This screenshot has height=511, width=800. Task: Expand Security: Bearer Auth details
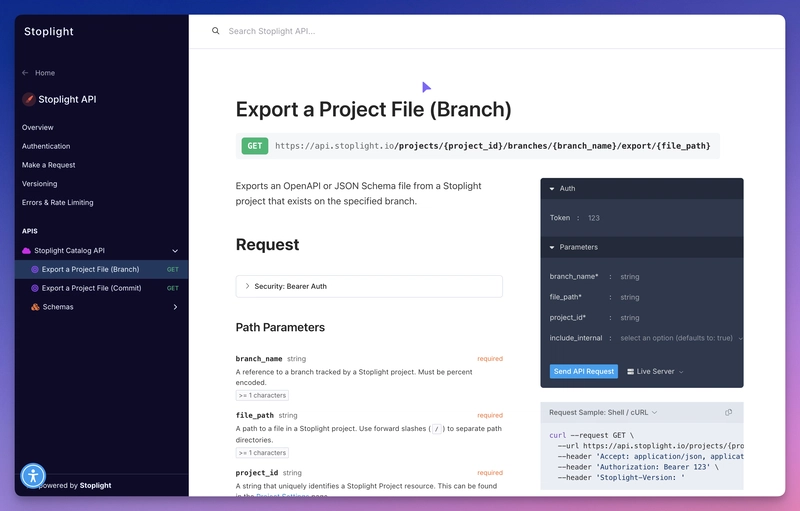pyautogui.click(x=369, y=286)
